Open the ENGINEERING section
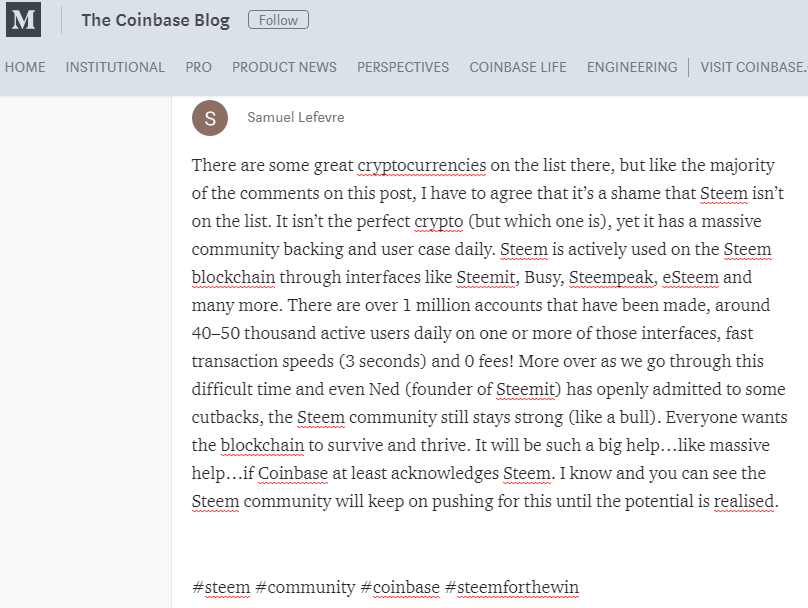The width and height of the screenshot is (808, 608). (632, 67)
